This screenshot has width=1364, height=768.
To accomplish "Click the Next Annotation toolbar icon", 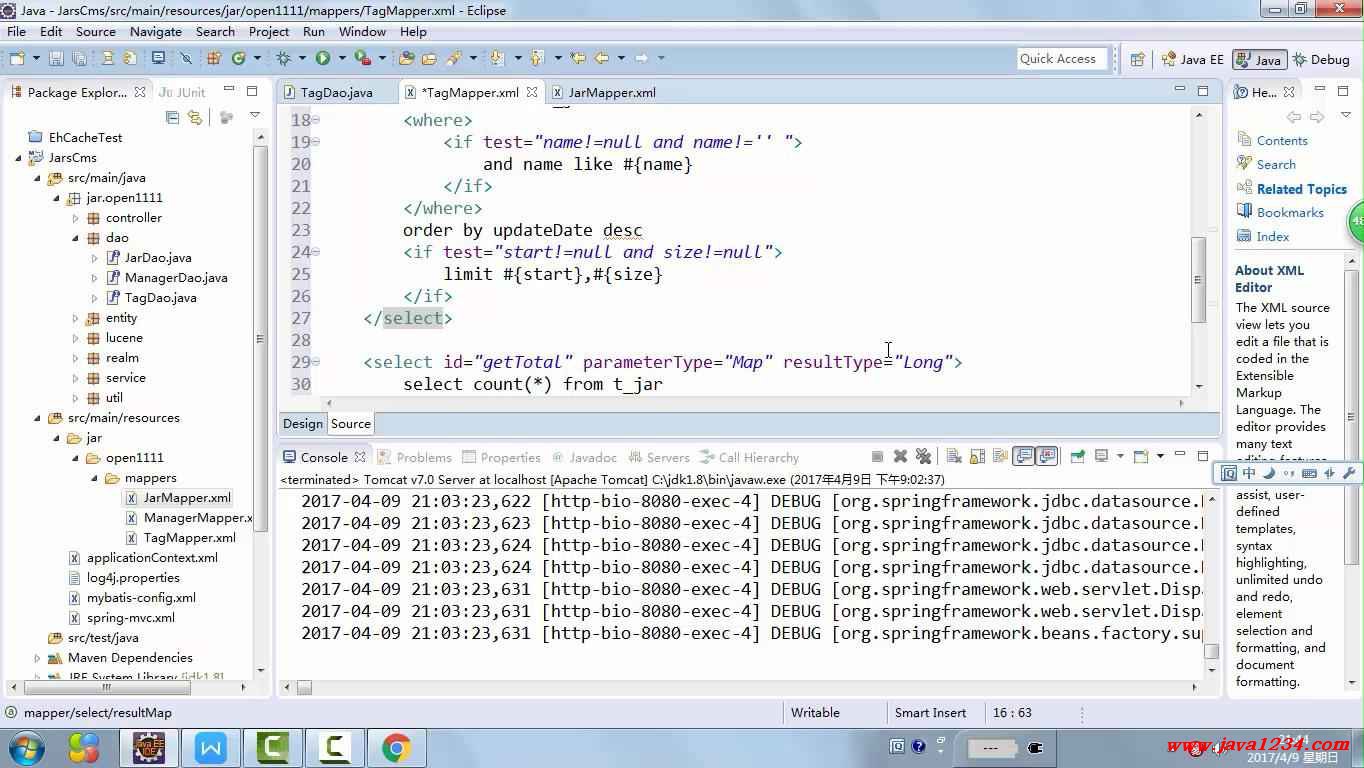I will click(x=497, y=58).
